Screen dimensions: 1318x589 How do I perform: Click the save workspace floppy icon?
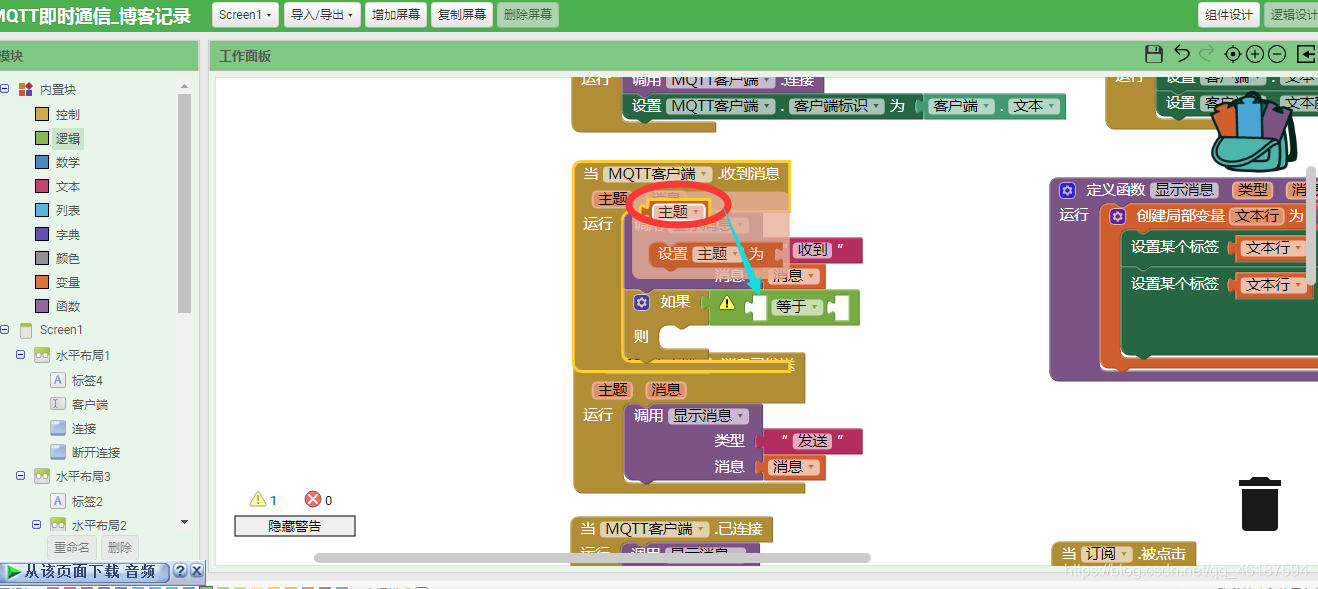pos(1153,54)
